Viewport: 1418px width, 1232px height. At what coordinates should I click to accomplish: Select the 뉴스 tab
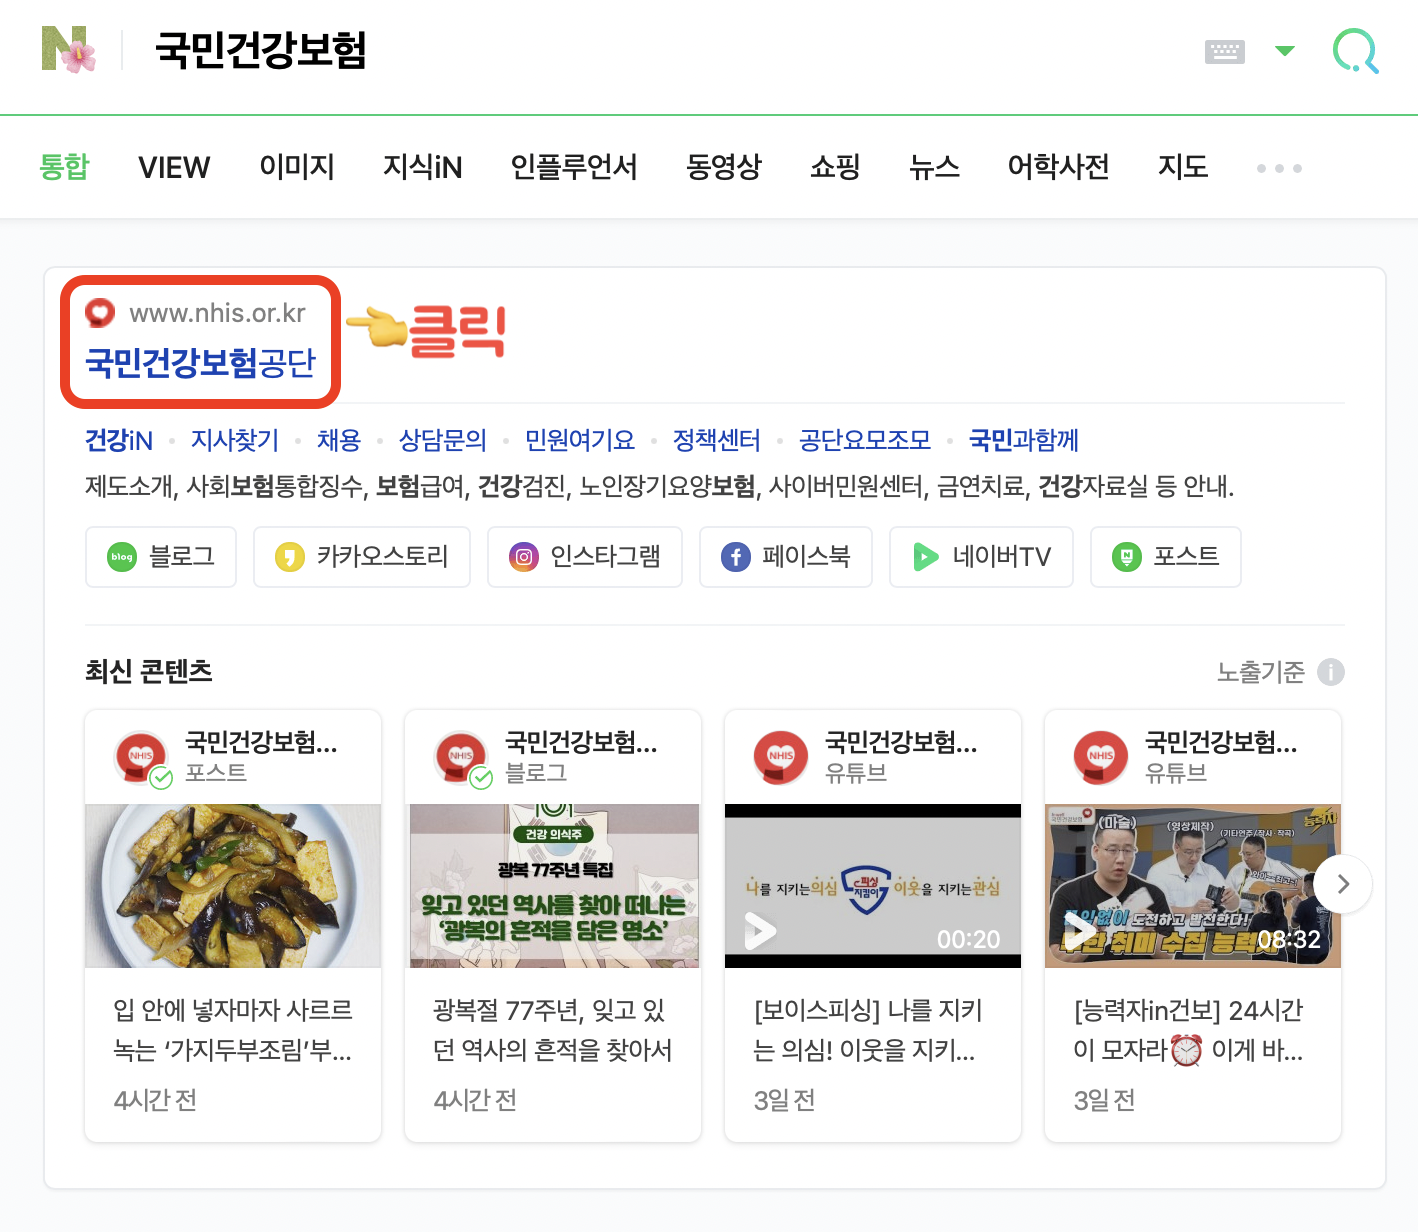pyautogui.click(x=934, y=166)
